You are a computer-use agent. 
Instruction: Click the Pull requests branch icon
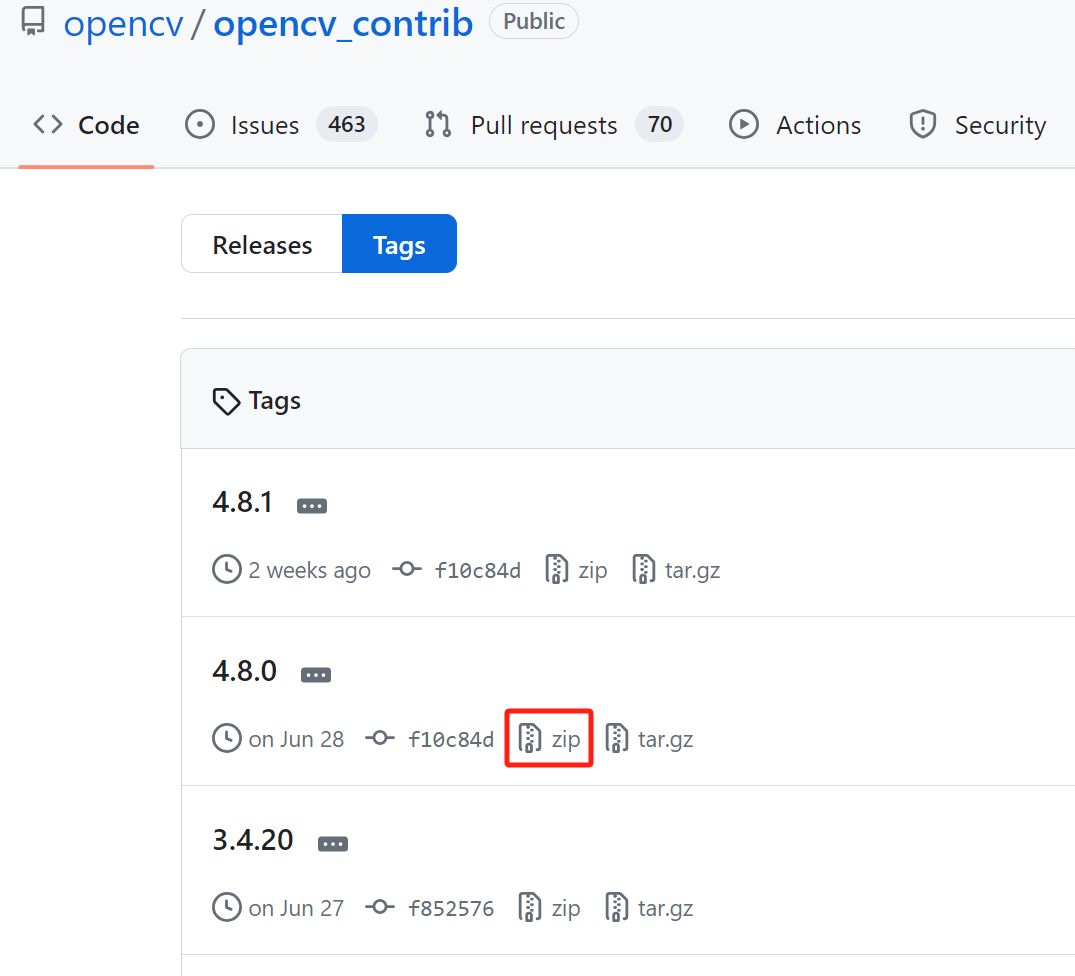coord(437,125)
